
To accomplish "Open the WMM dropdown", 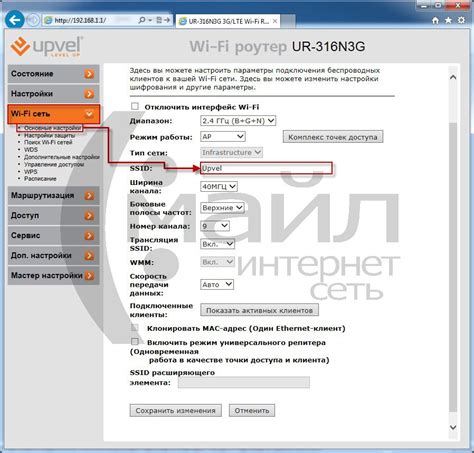I will click(217, 262).
